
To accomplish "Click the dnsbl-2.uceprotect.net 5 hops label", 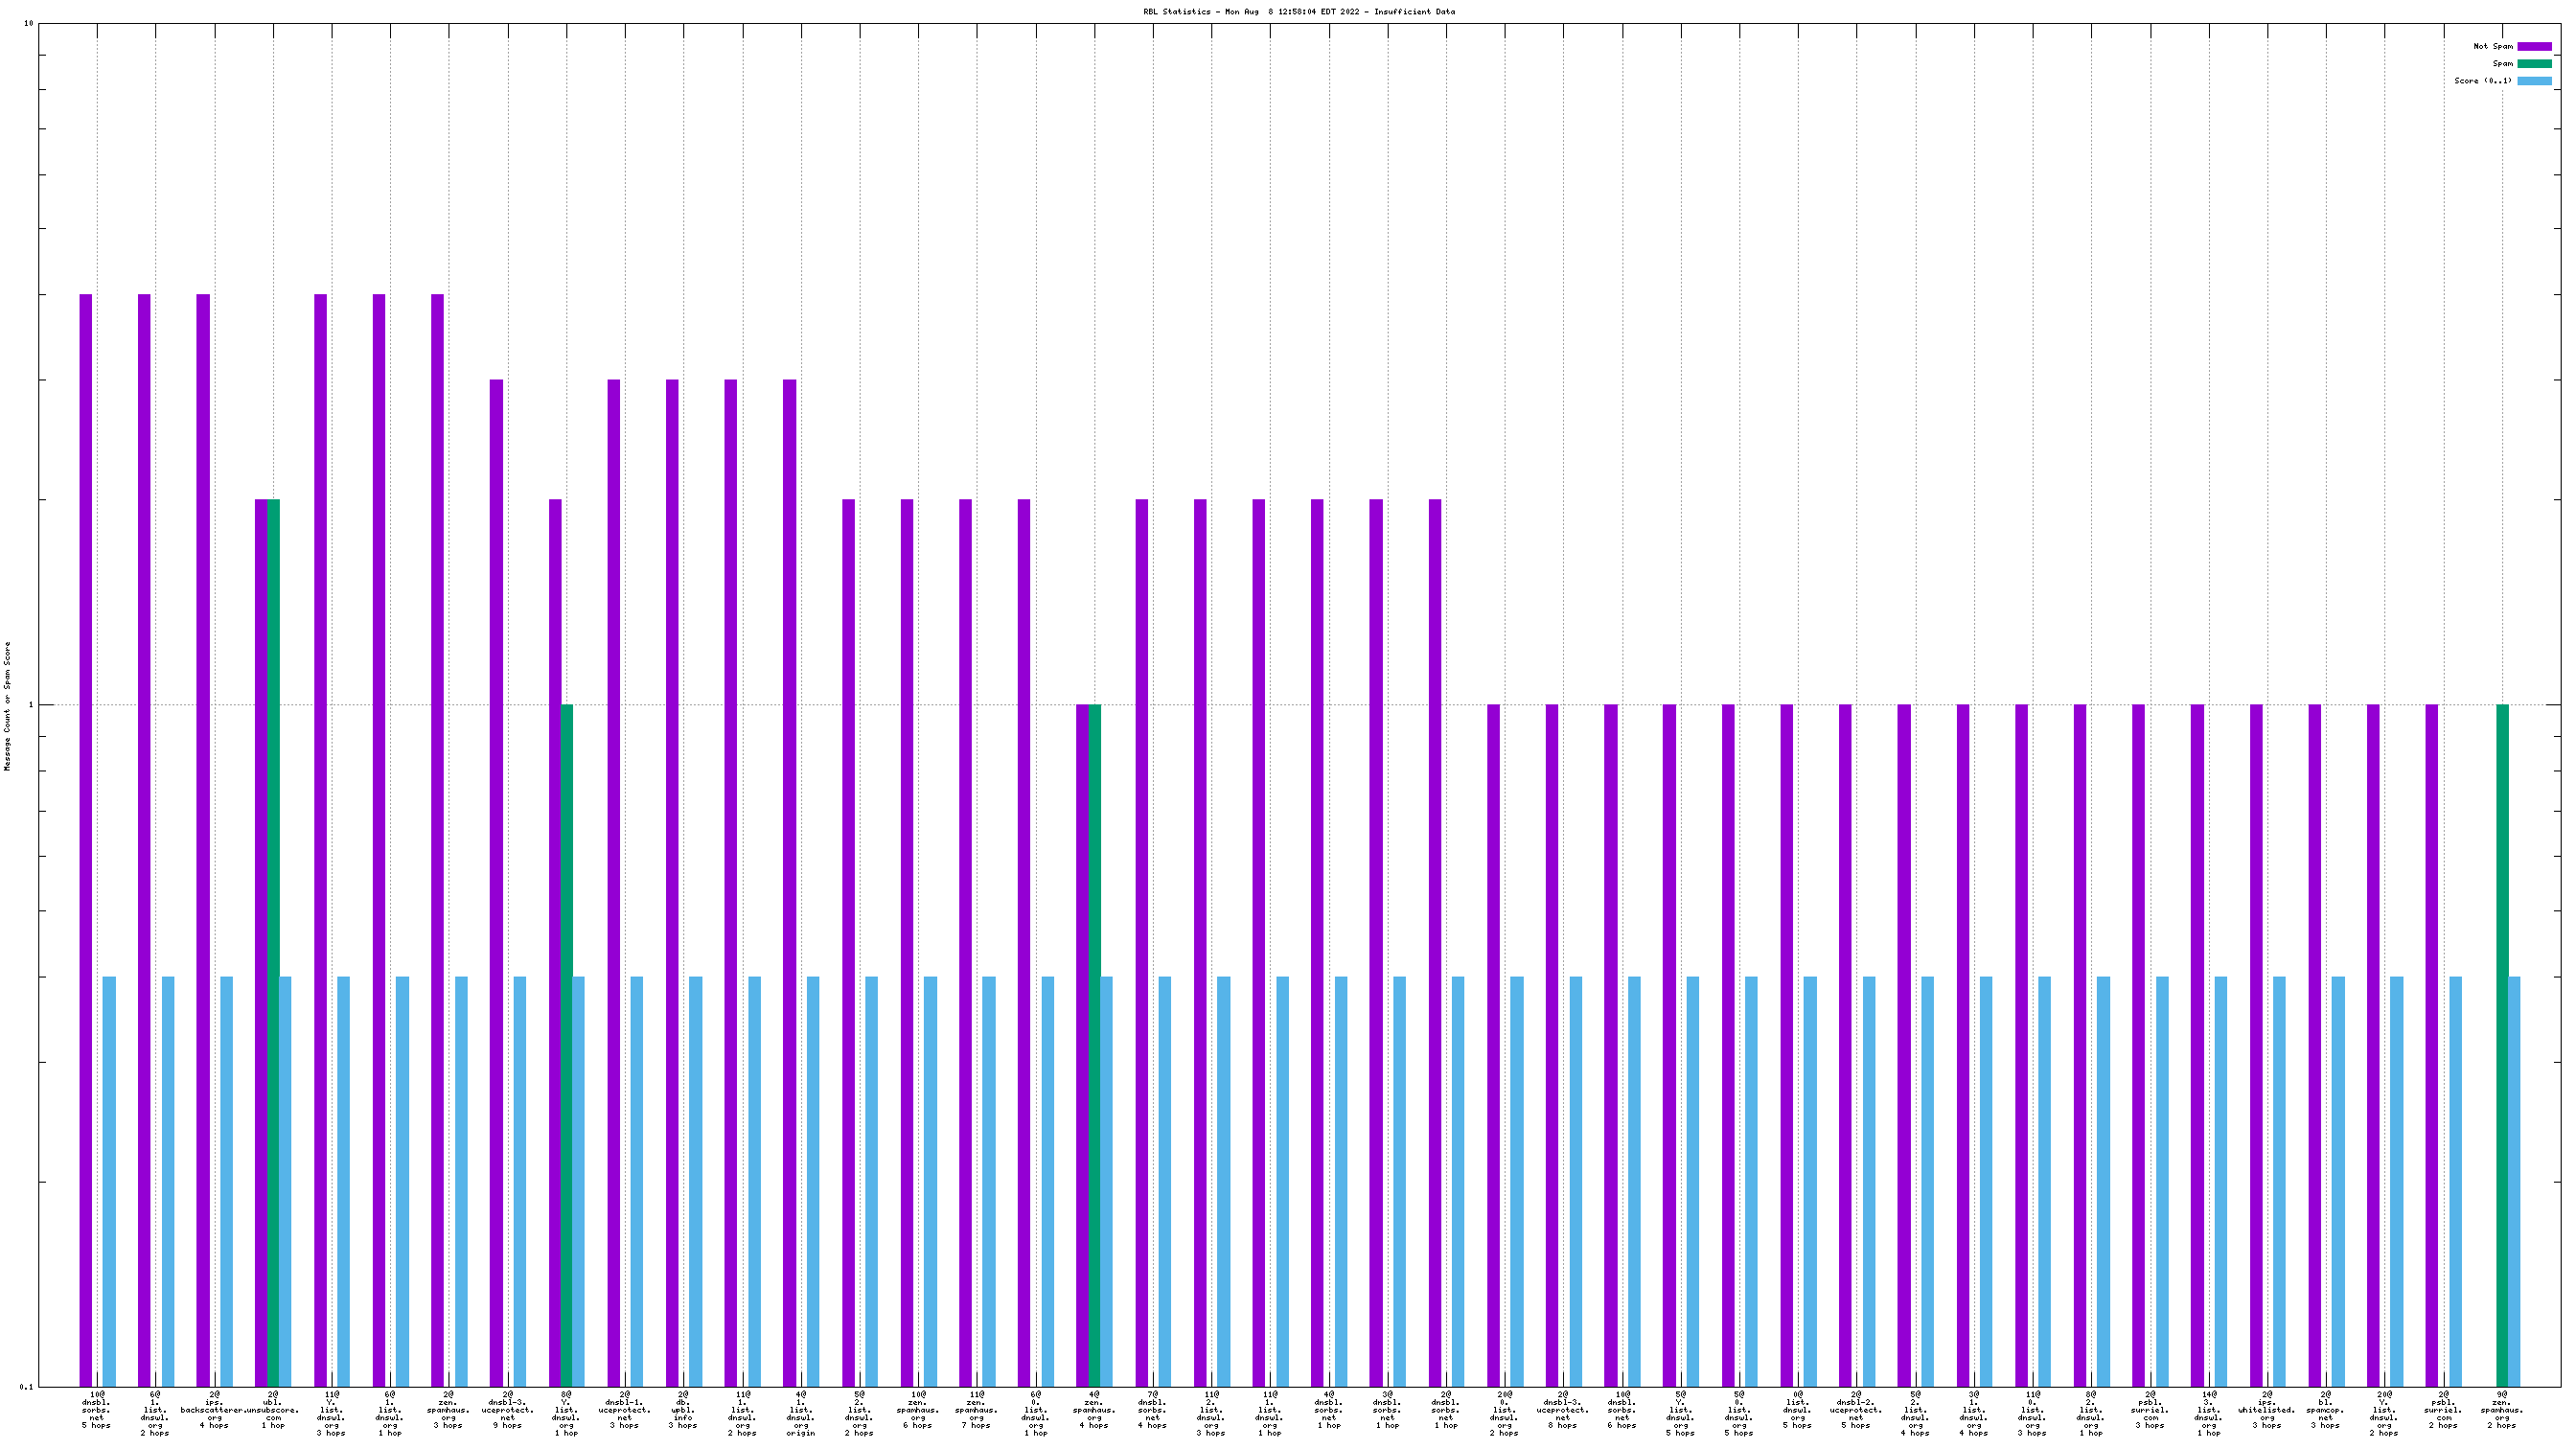I will coord(1856,1409).
